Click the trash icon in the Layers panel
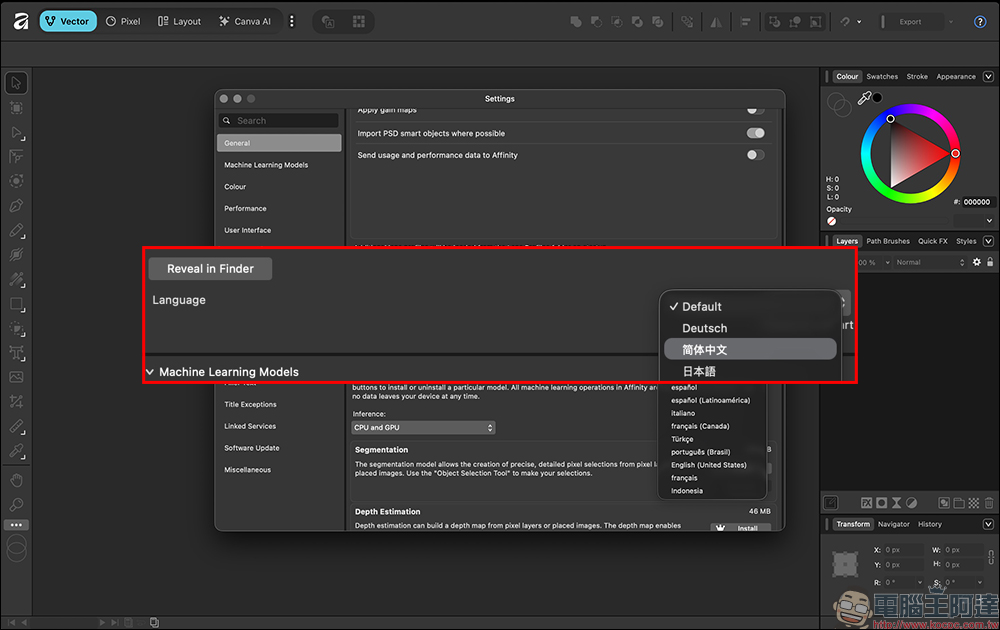This screenshot has height=630, width=1000. 988,503
